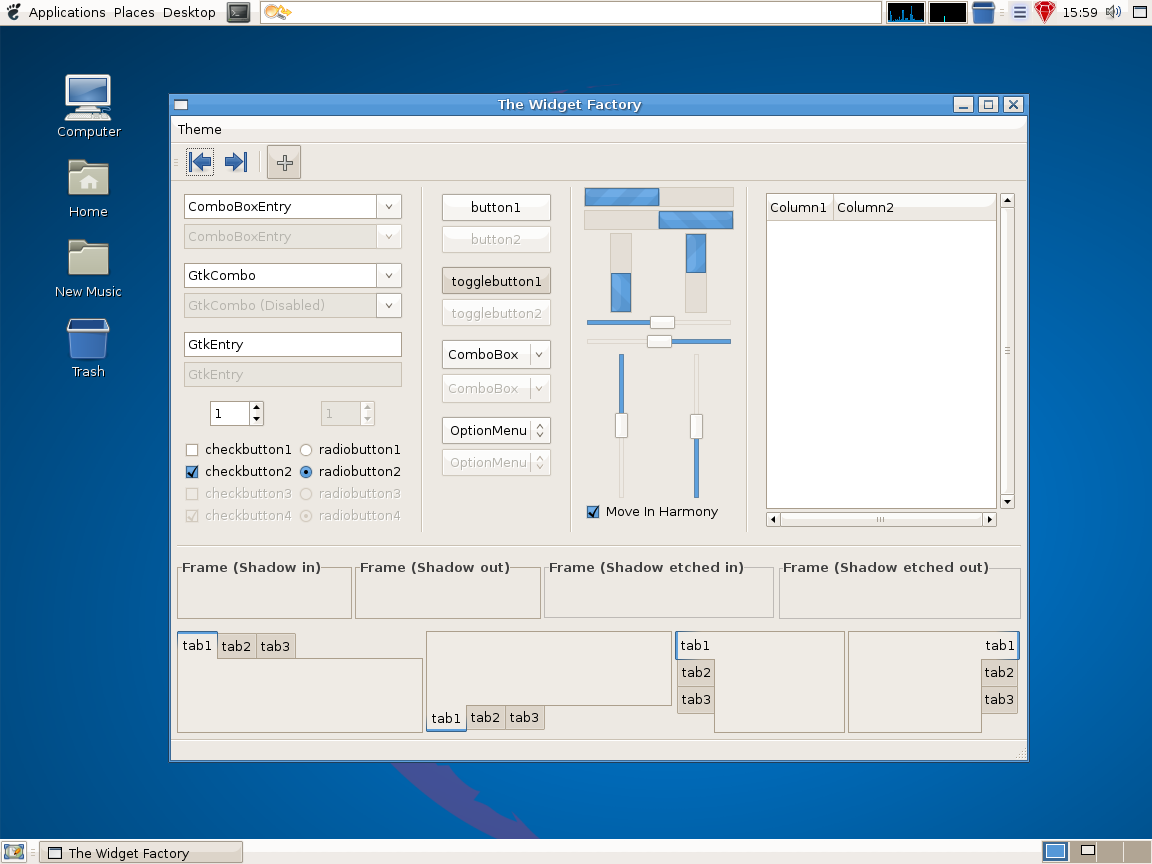Image resolution: width=1152 pixels, height=864 pixels.
Task: Click The Widget Factory taskbar button
Action: [140, 852]
